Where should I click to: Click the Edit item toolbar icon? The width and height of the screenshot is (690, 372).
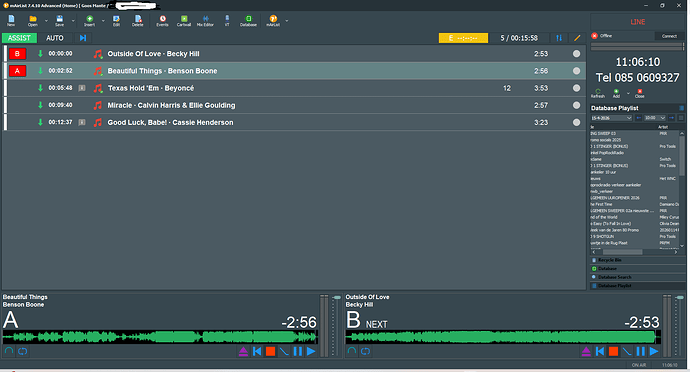116,21
